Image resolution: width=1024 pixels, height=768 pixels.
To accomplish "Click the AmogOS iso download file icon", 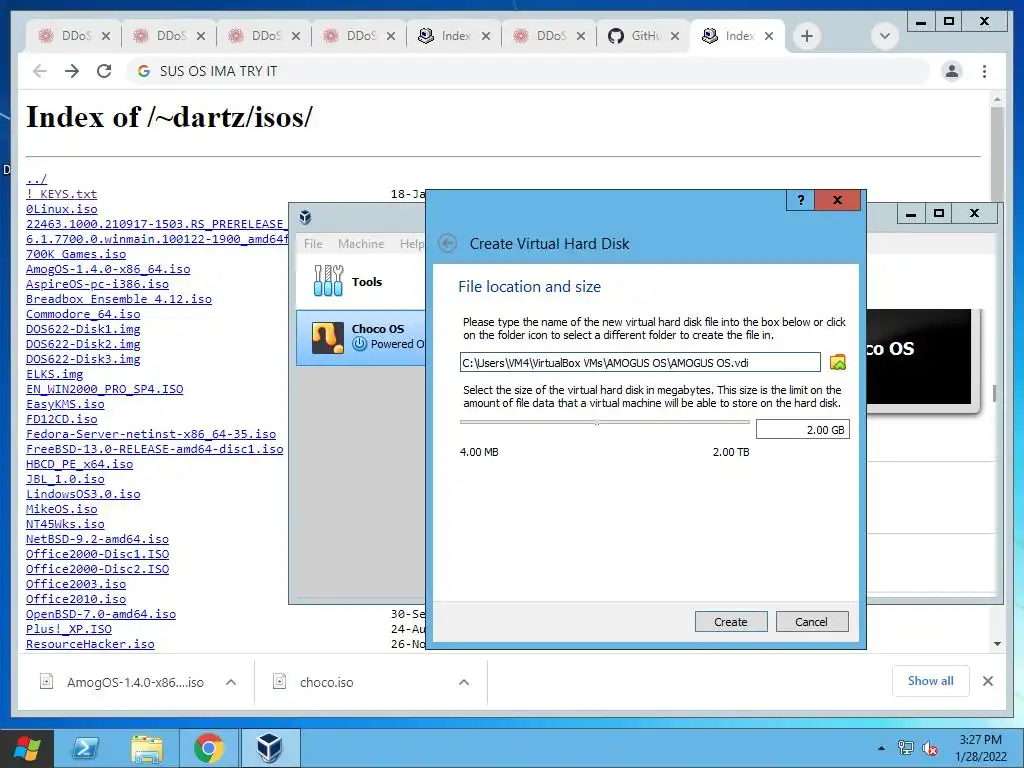I will coord(46,682).
